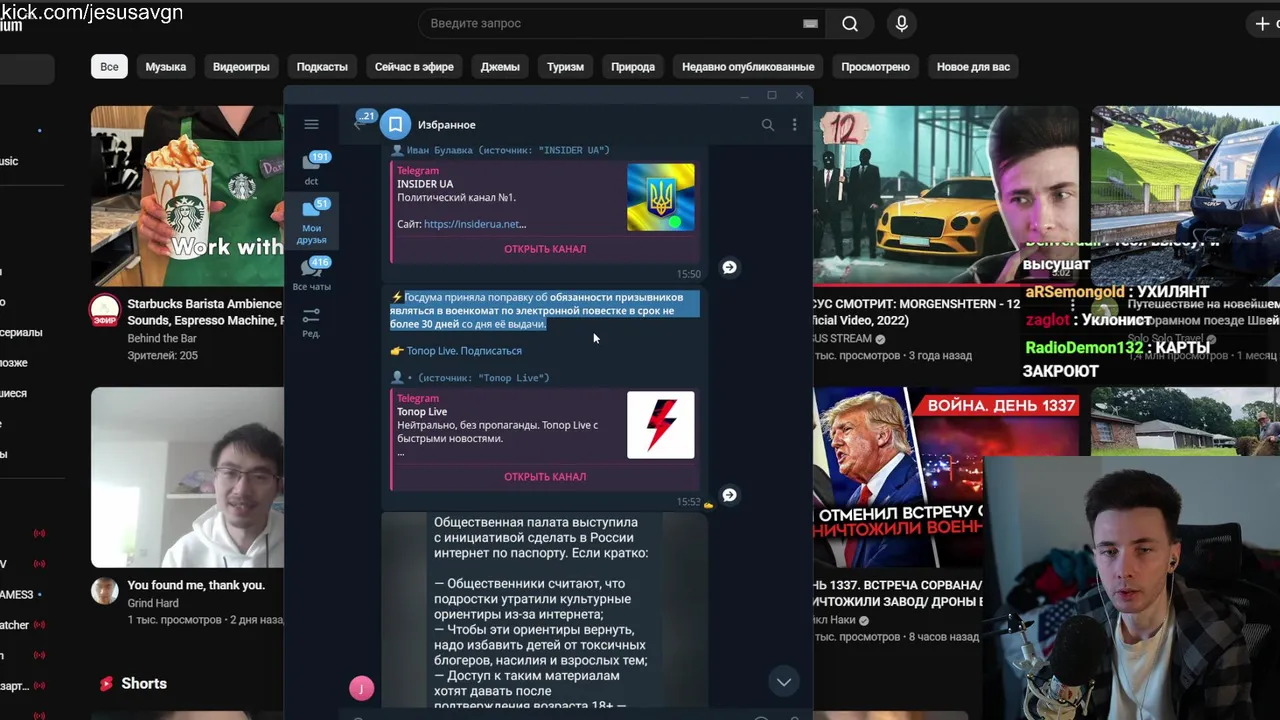Click Starbucks Barista Ambience video title
This screenshot has height=720, width=1280.
[x=204, y=312]
